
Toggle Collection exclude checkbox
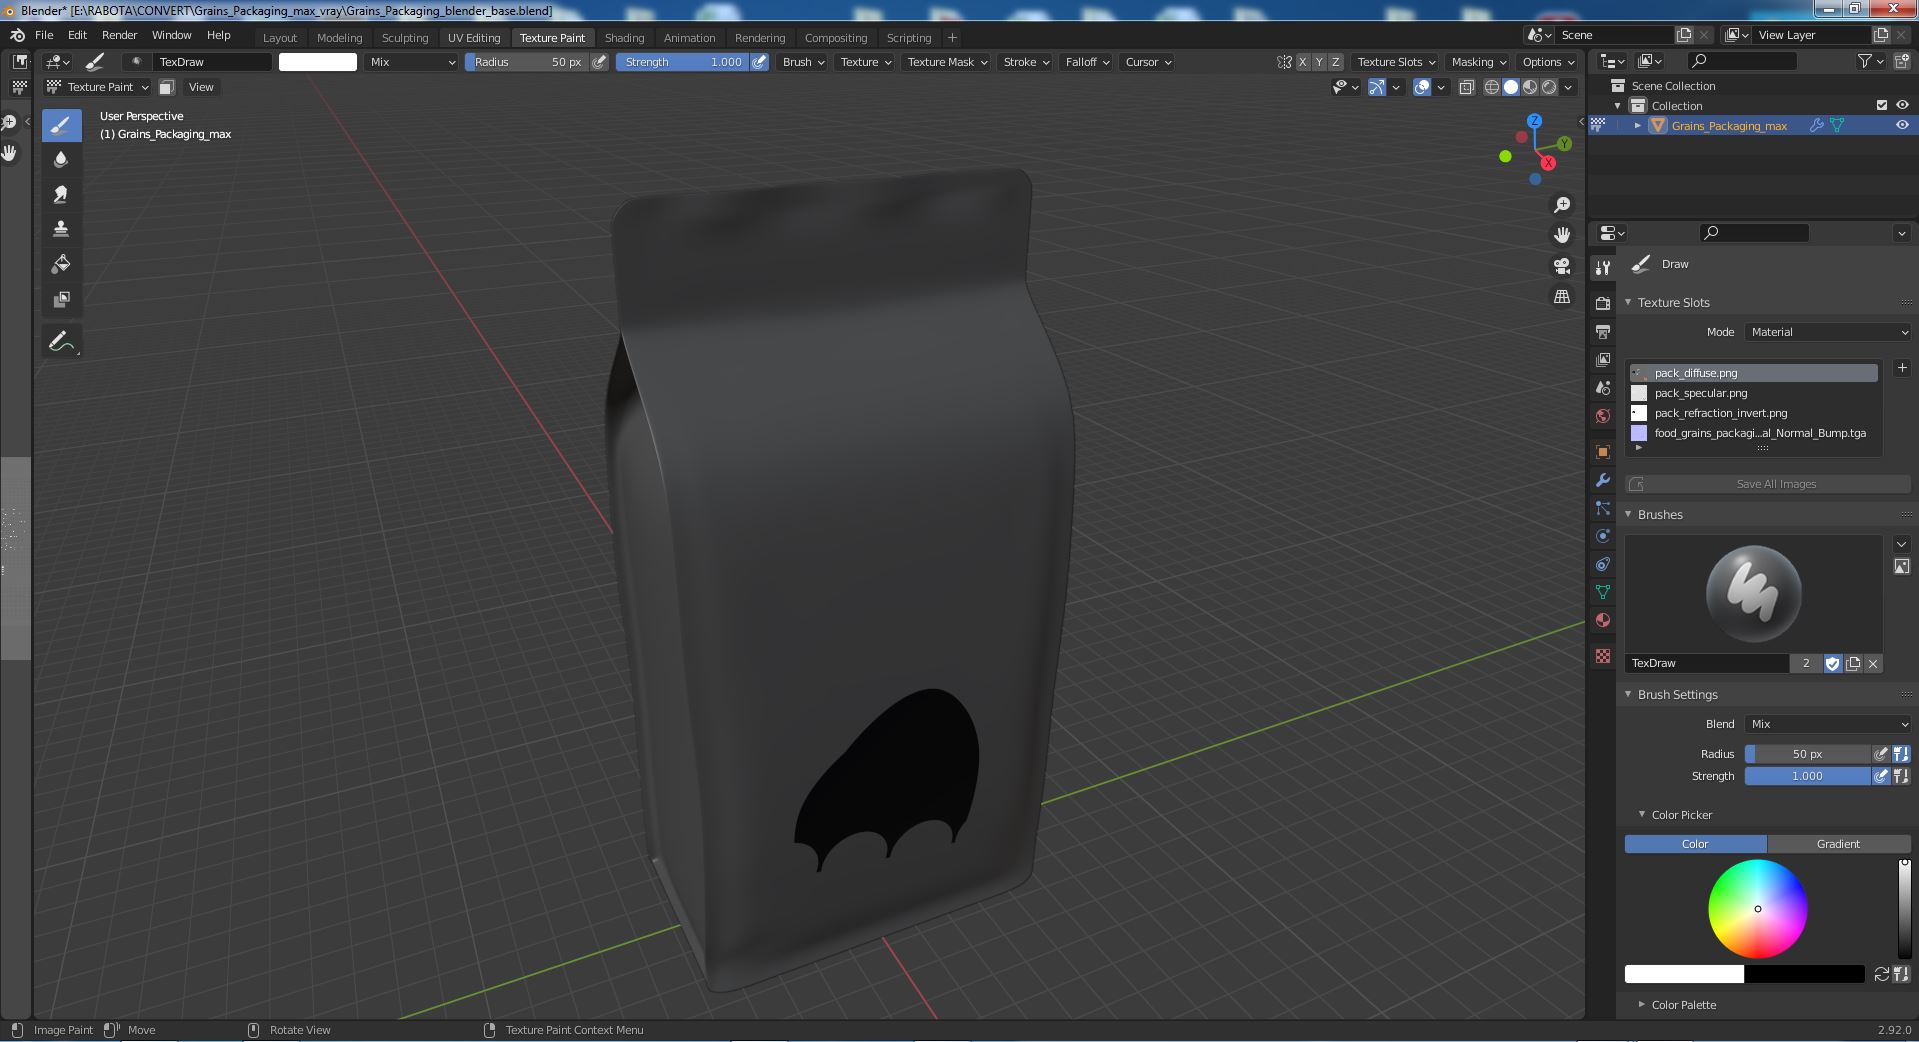pos(1882,105)
